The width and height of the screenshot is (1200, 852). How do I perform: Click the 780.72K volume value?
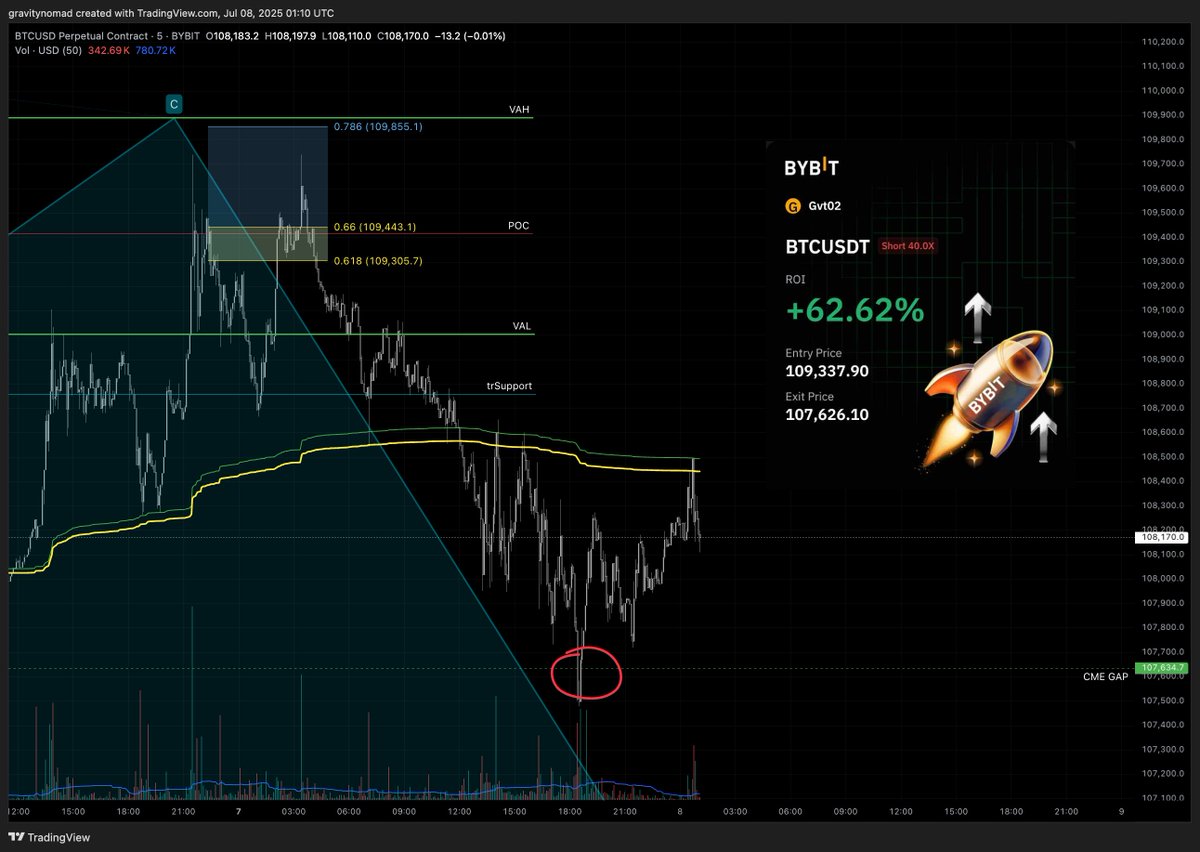[155, 49]
